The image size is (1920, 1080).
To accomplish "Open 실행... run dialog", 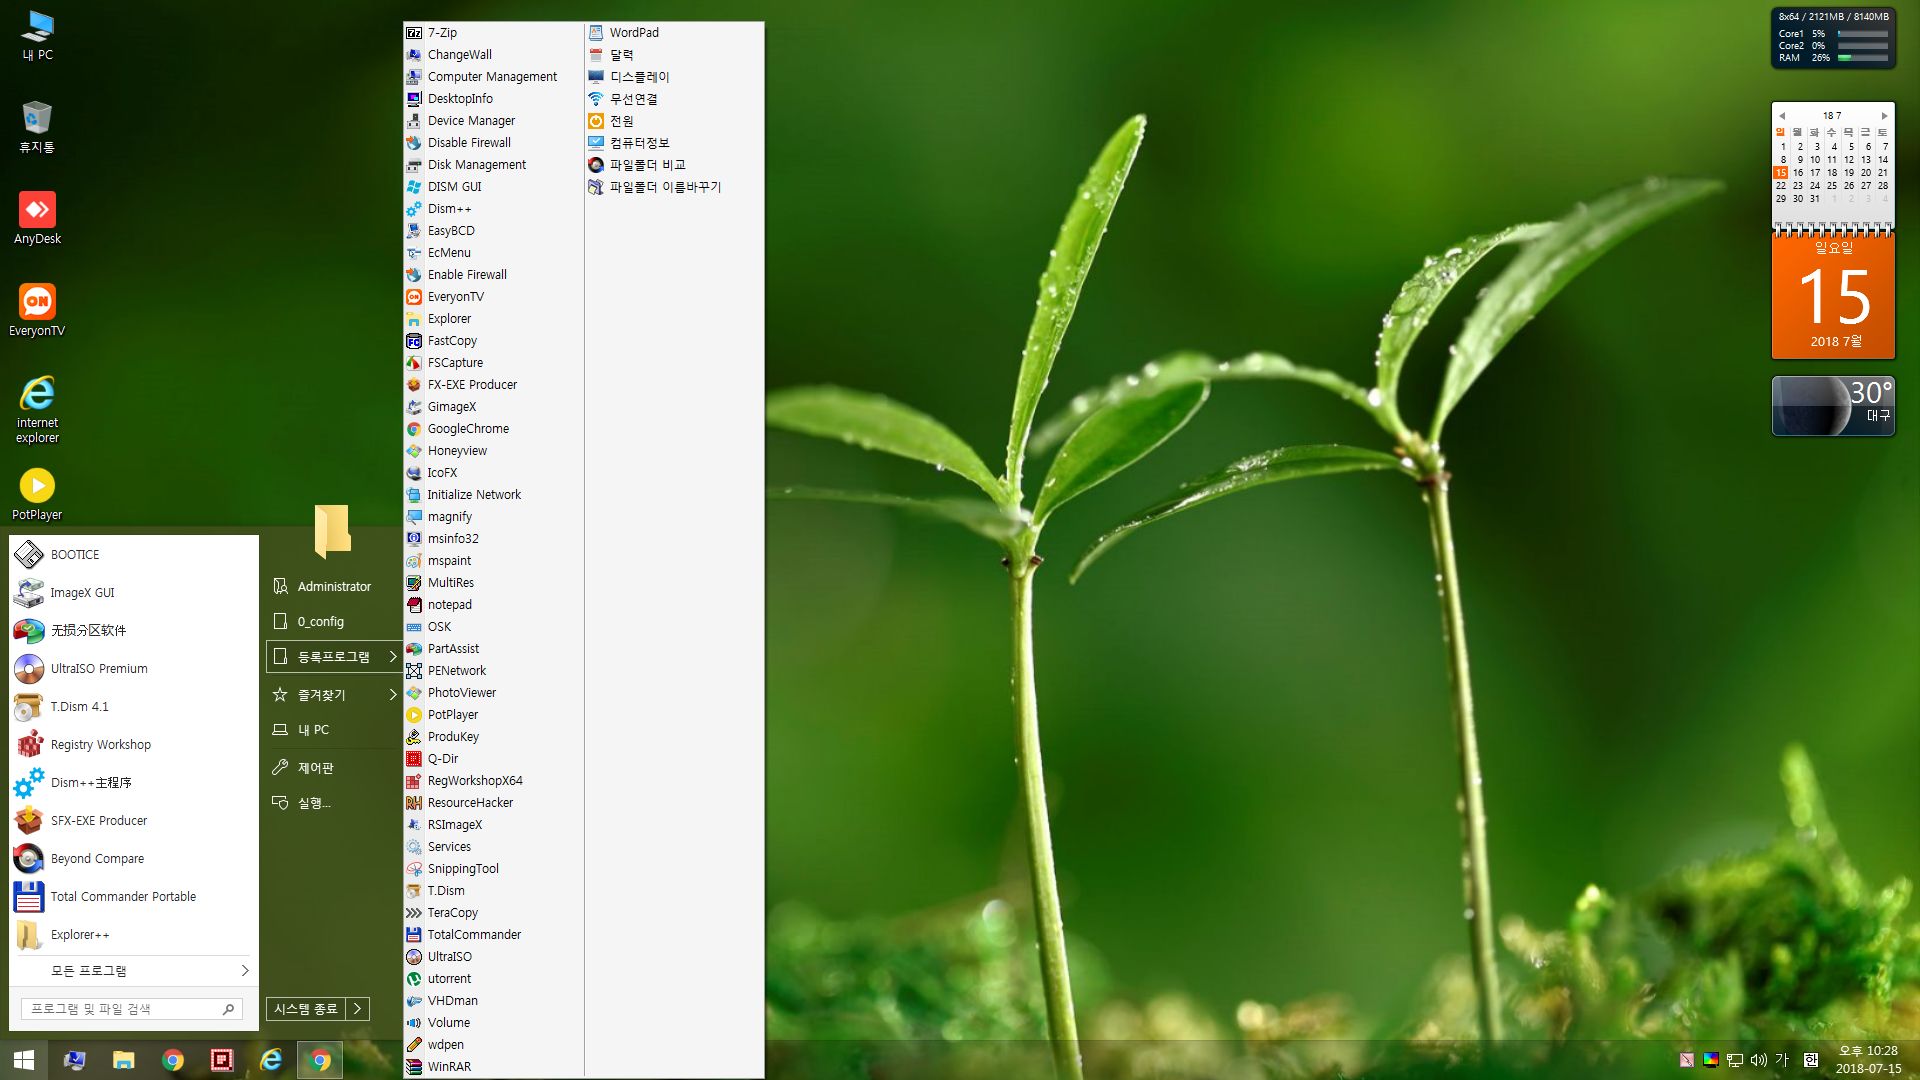I will [334, 803].
